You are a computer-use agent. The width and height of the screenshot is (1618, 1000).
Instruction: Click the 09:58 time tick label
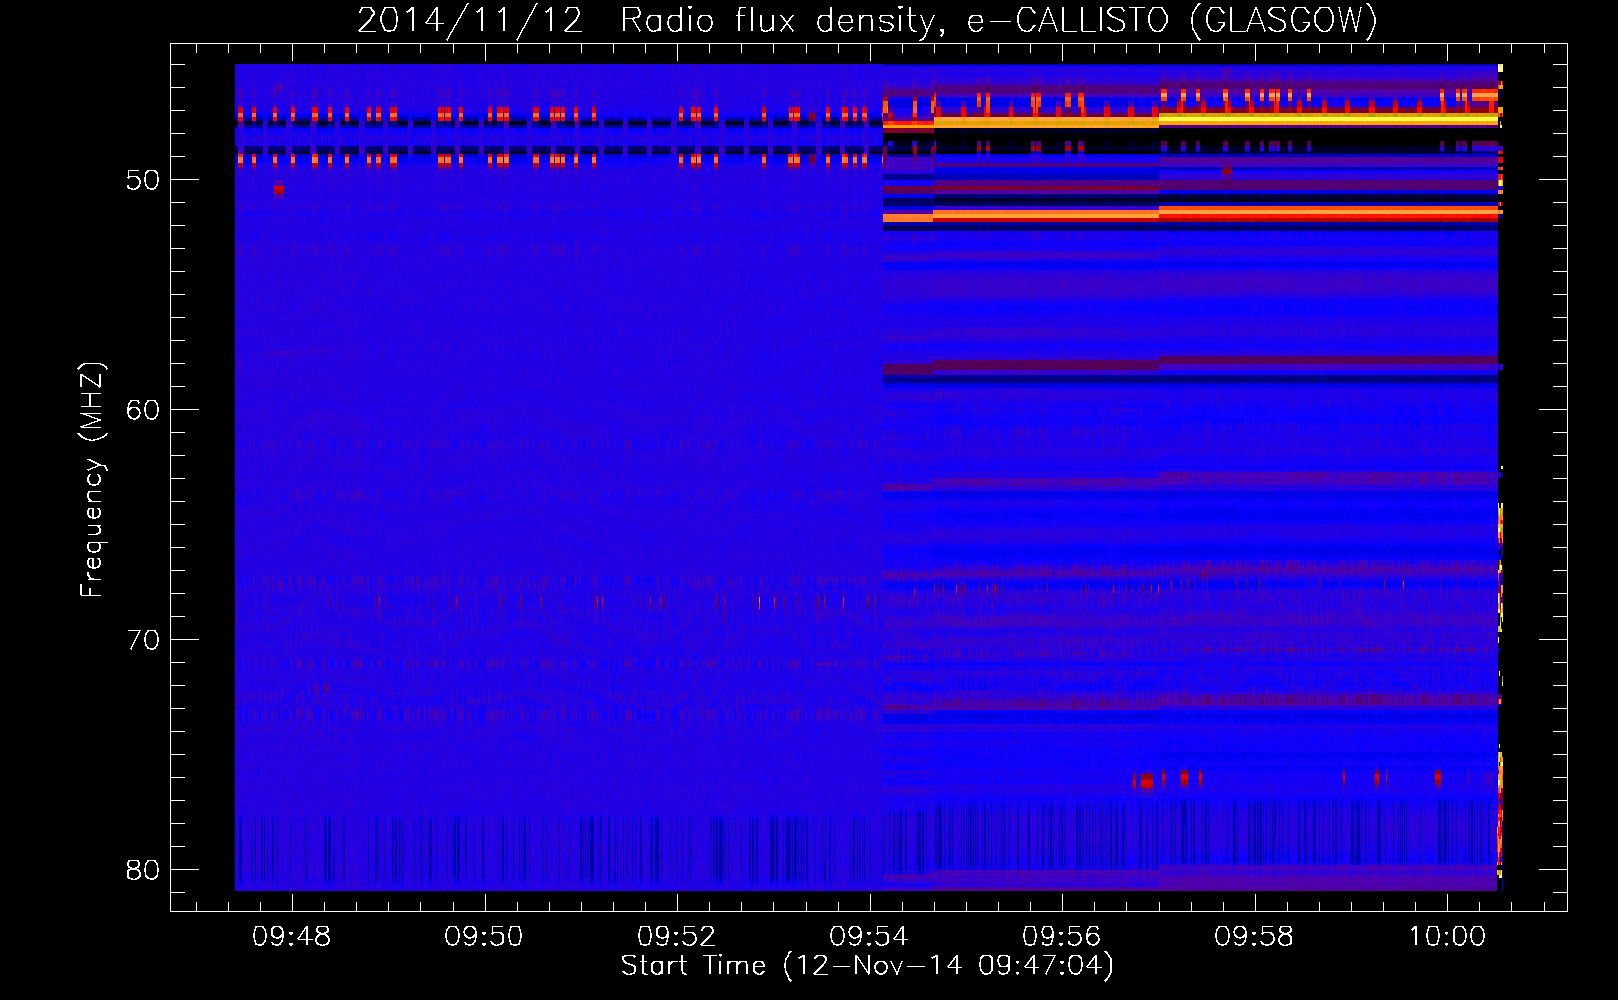click(1254, 937)
